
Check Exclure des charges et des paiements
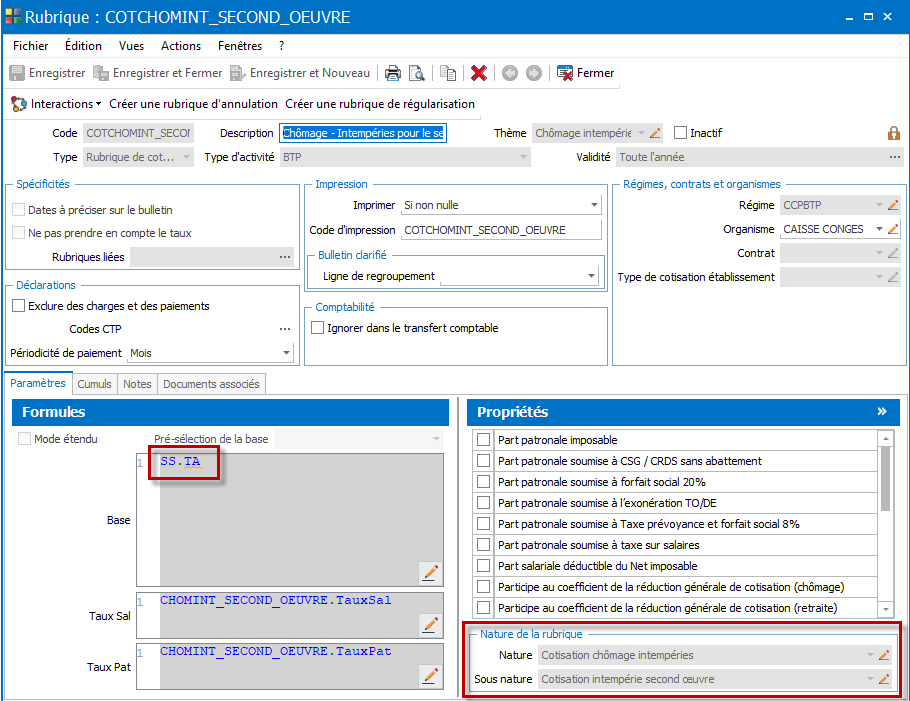pyautogui.click(x=19, y=306)
